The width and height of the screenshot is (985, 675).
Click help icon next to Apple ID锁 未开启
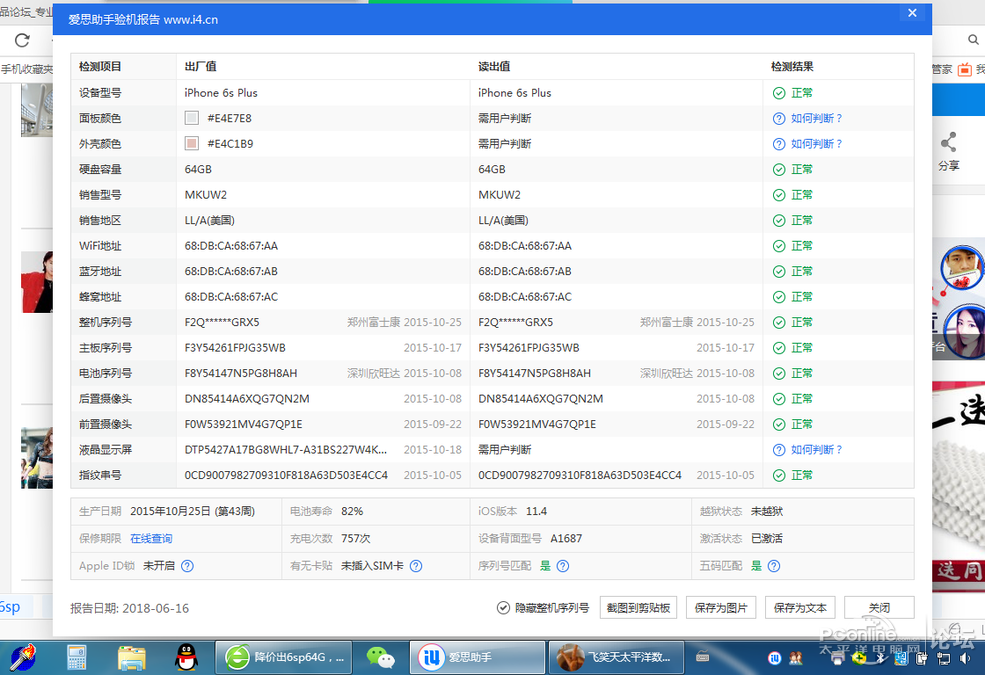[x=187, y=566]
